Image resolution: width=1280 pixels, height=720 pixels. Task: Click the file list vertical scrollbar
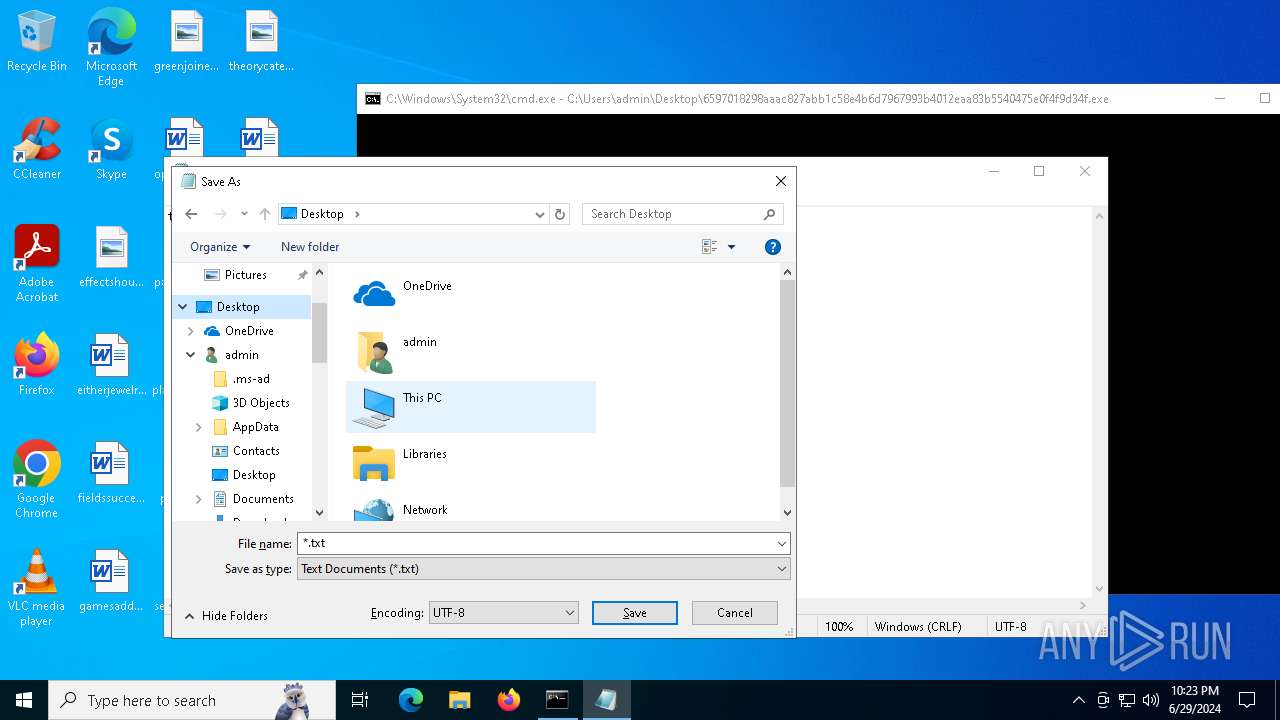[x=787, y=392]
